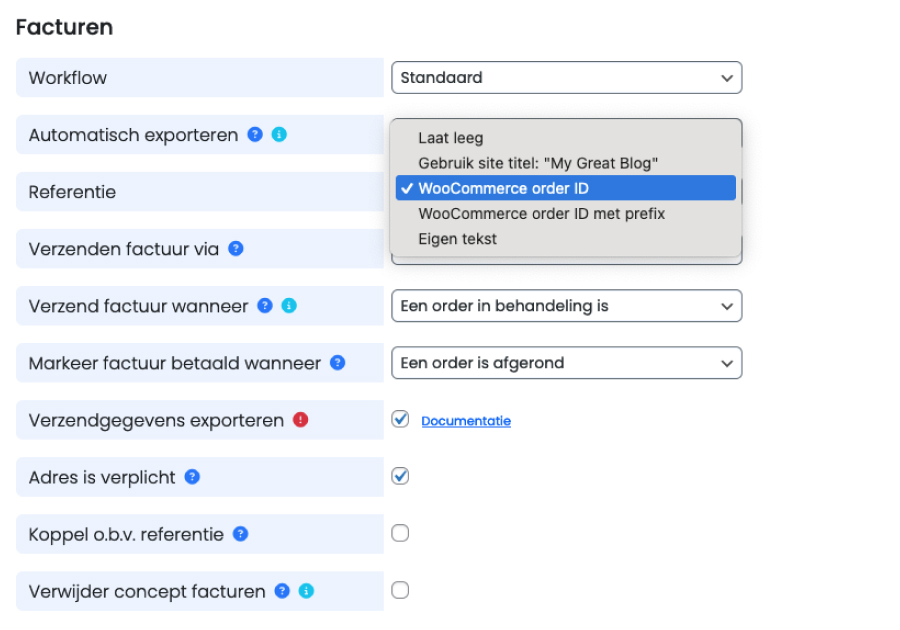Screen dimensions: 900x630
Task: Click help icon next to Verzenden factuur via
Action: point(236,248)
